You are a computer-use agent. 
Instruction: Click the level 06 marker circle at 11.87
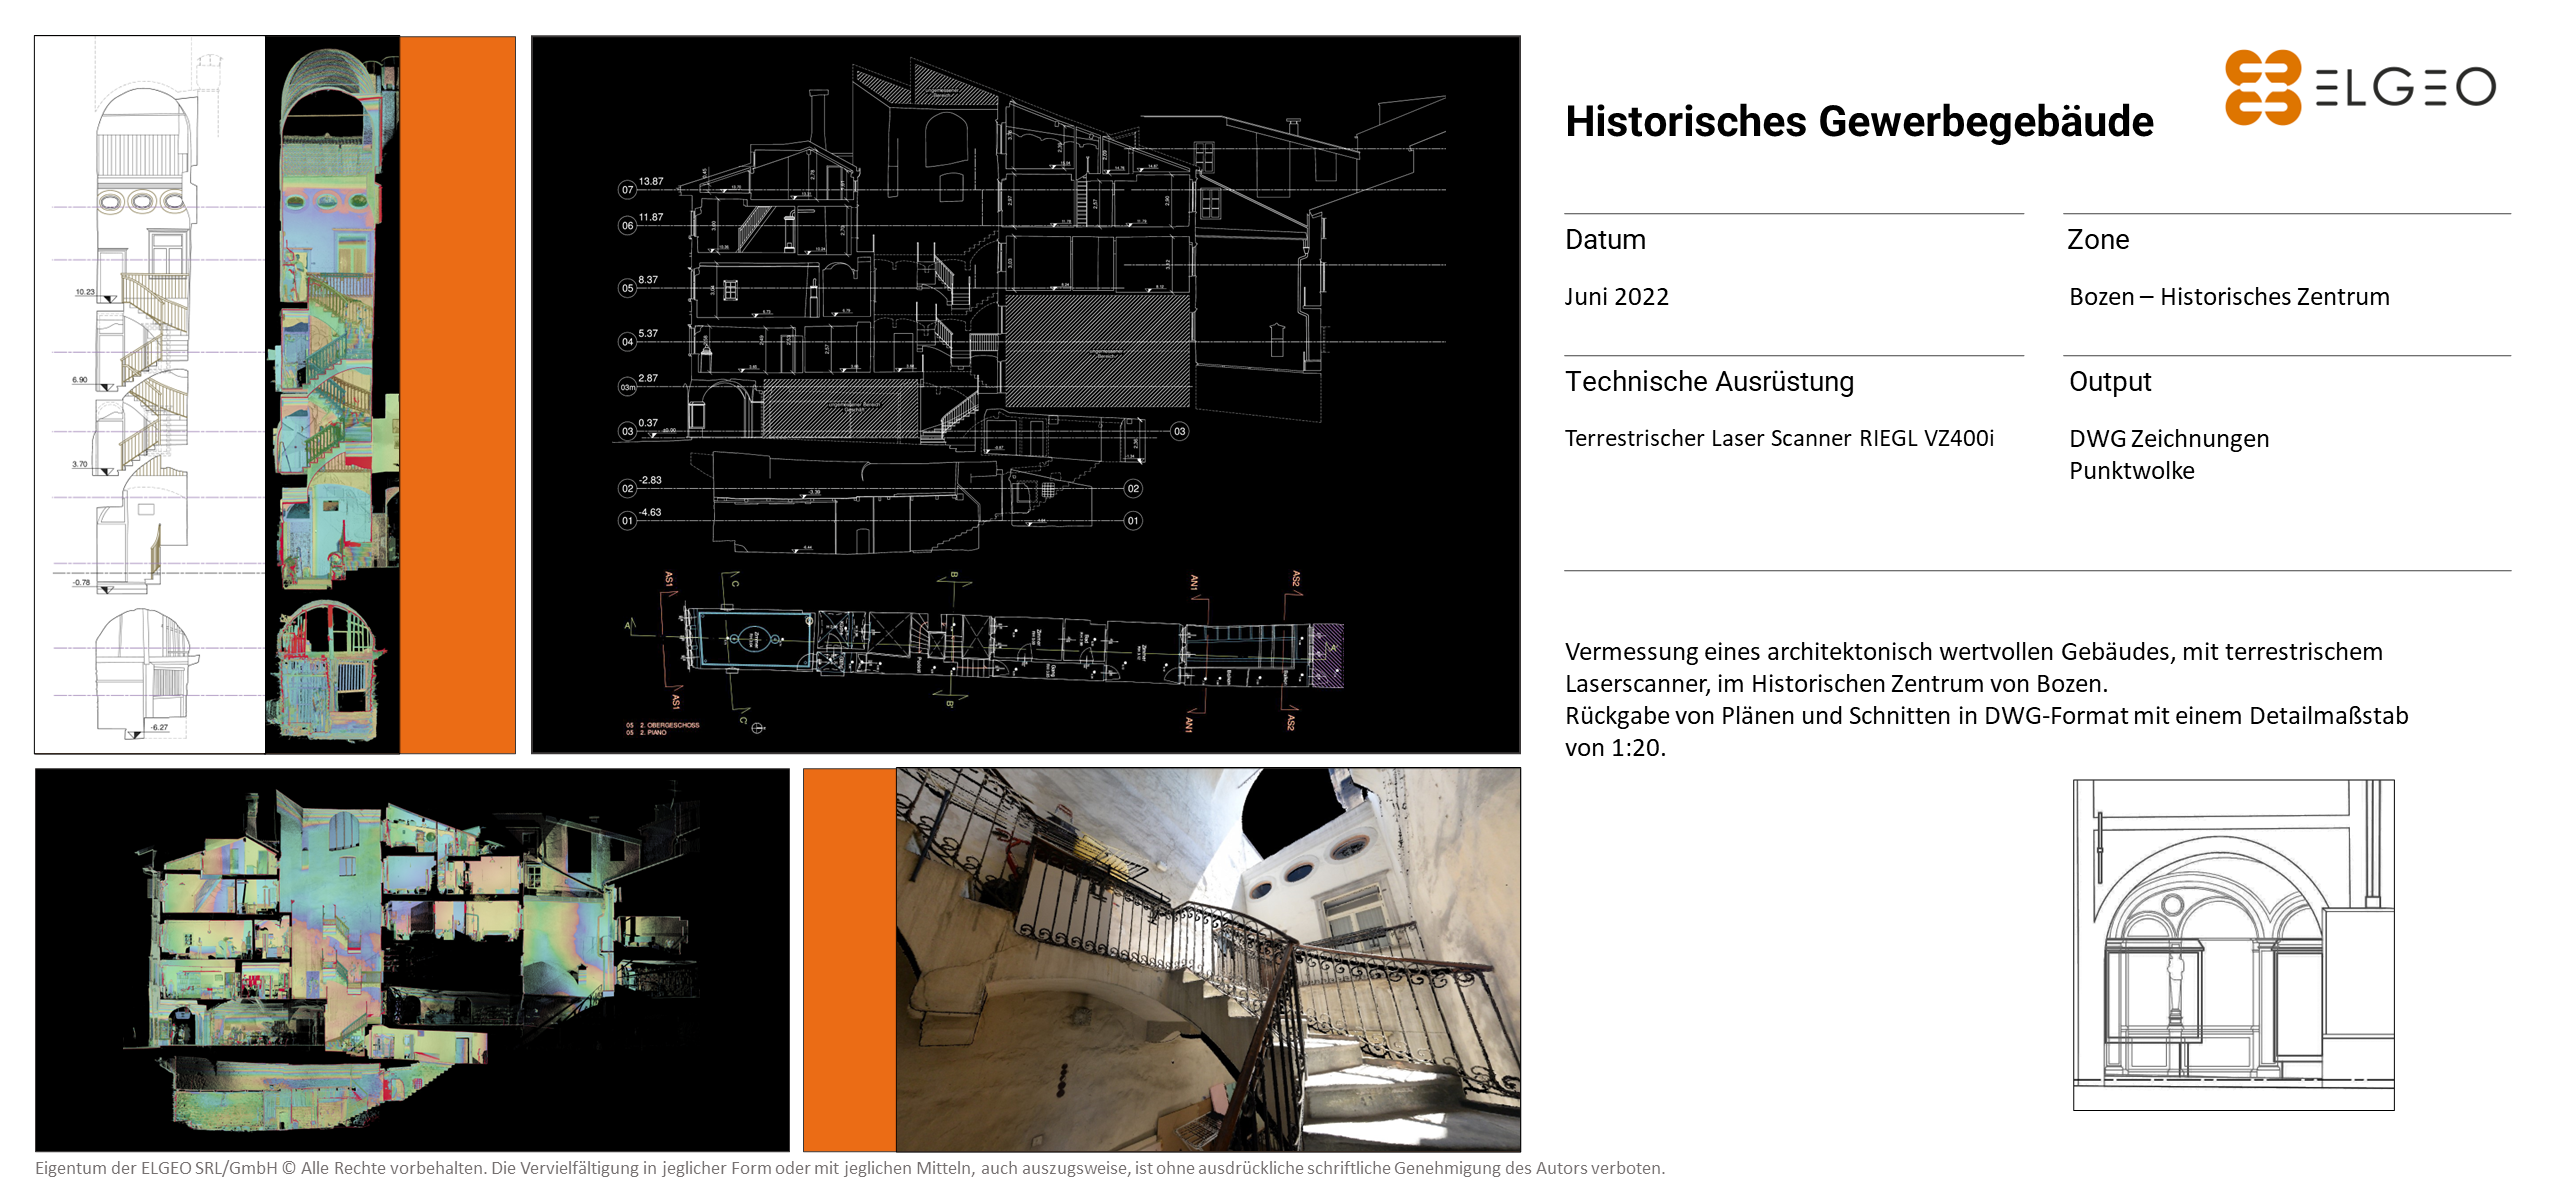[627, 226]
